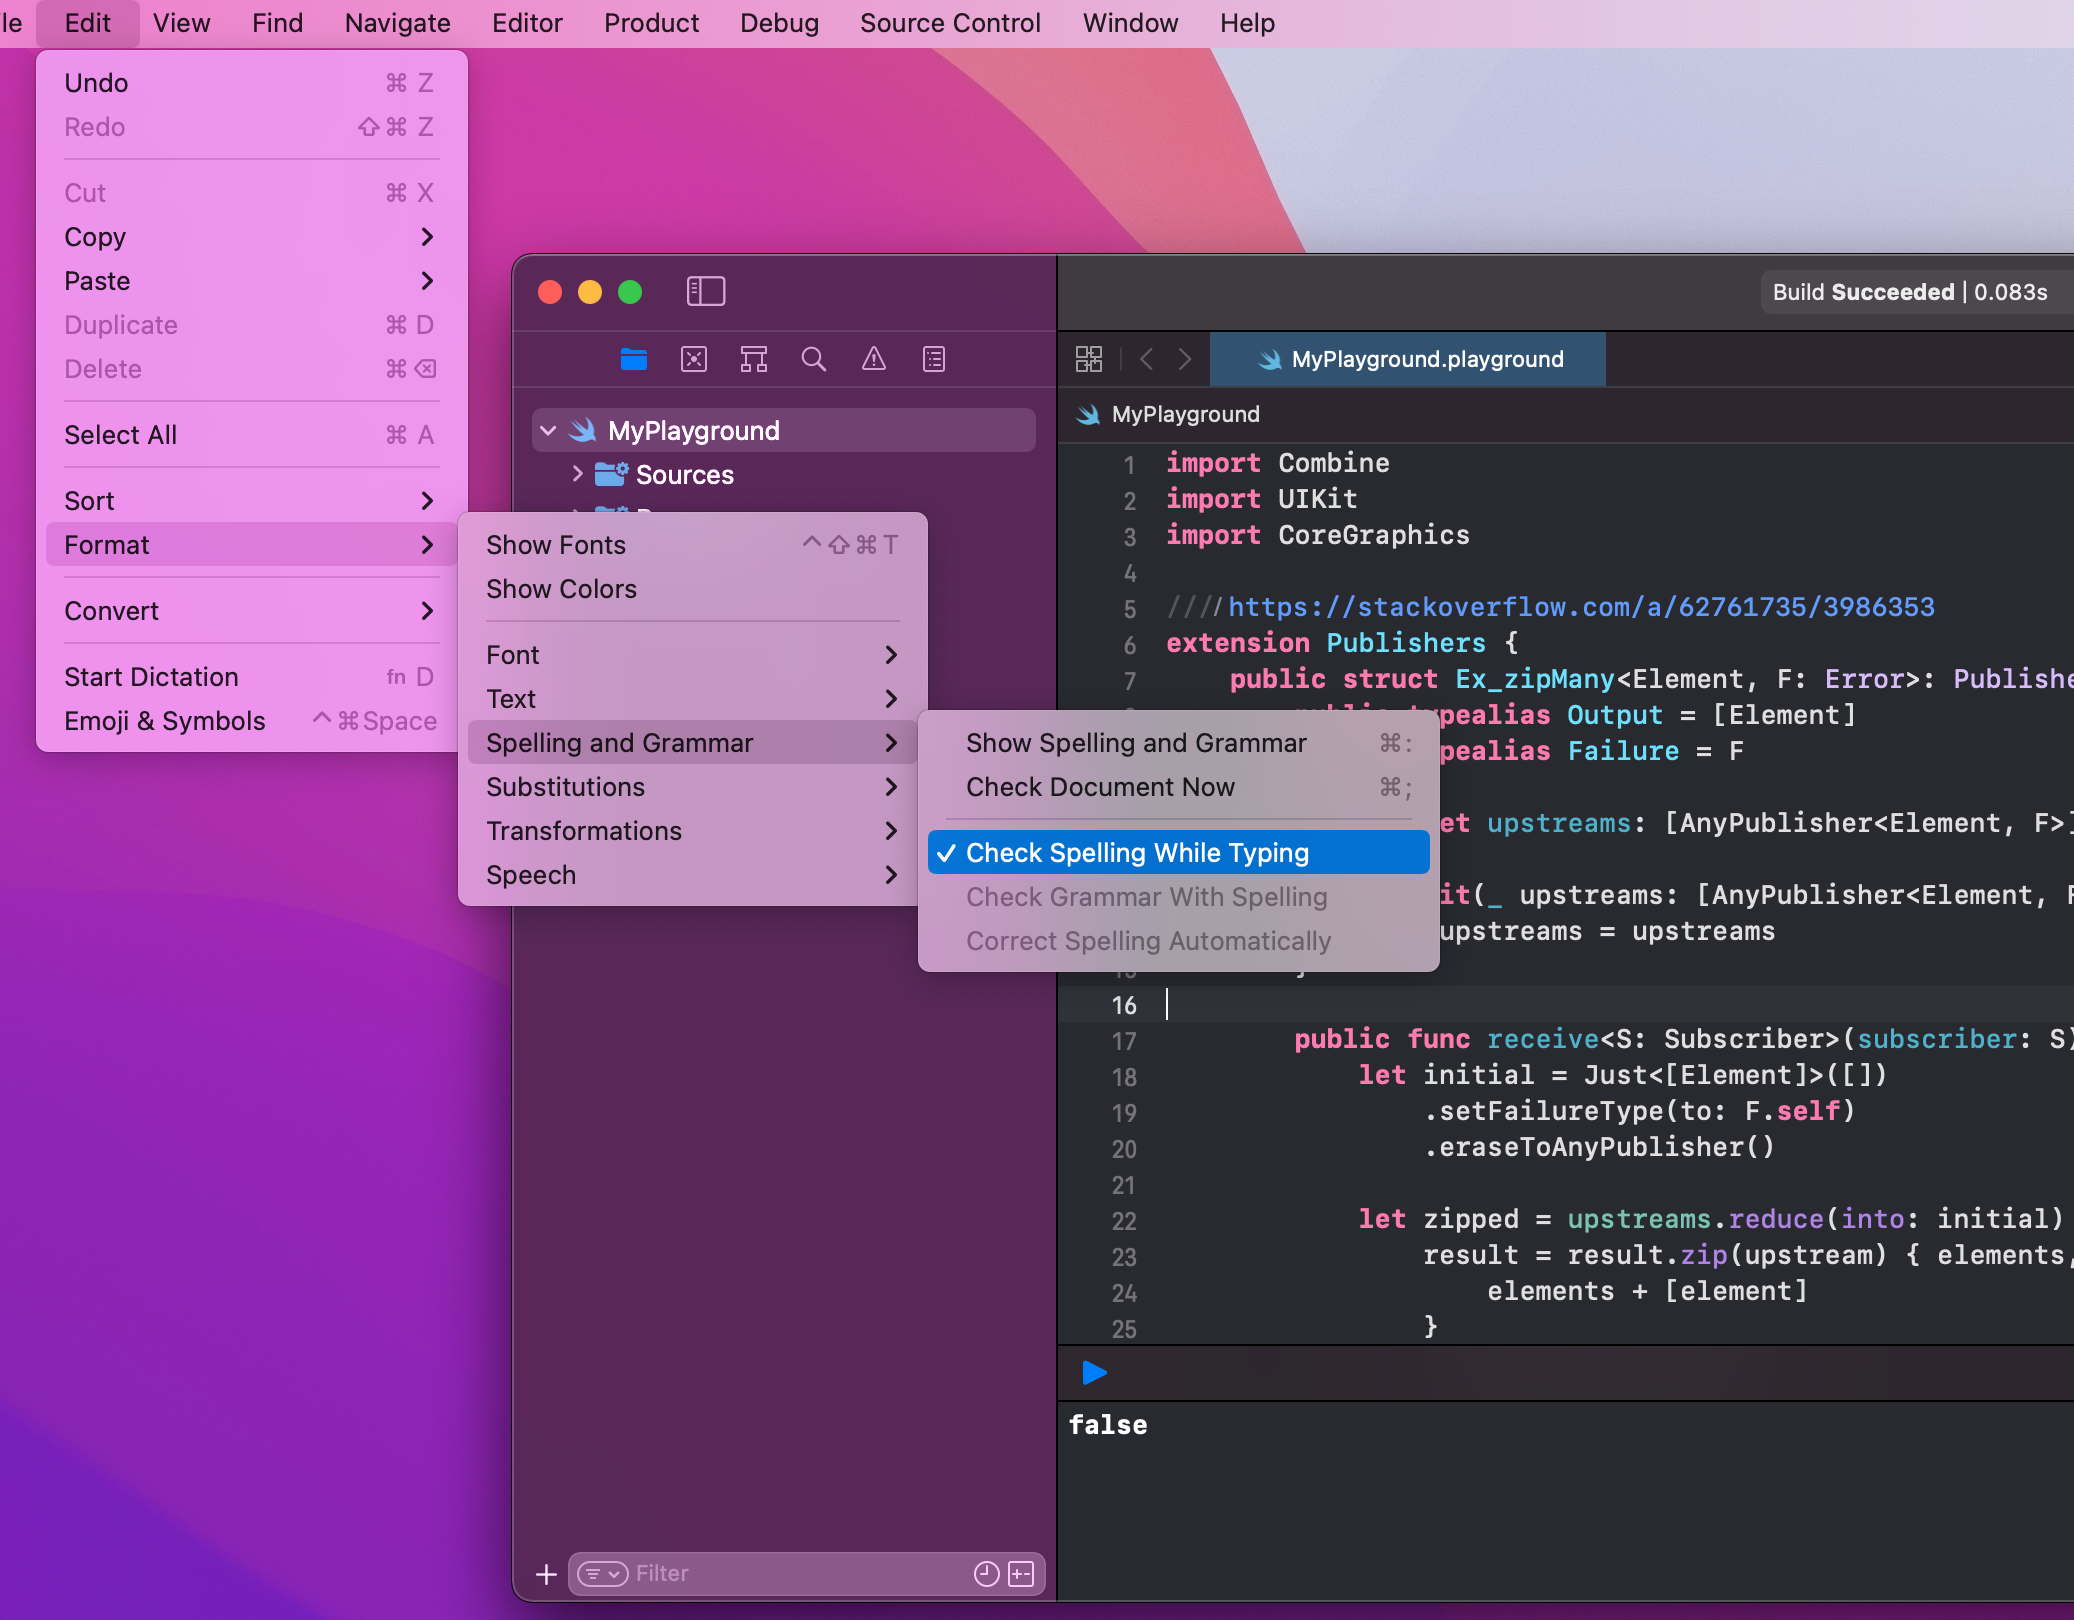Click the MyPlayground swift icon in breadcrumb
This screenshot has width=2074, height=1620.
click(x=1088, y=414)
